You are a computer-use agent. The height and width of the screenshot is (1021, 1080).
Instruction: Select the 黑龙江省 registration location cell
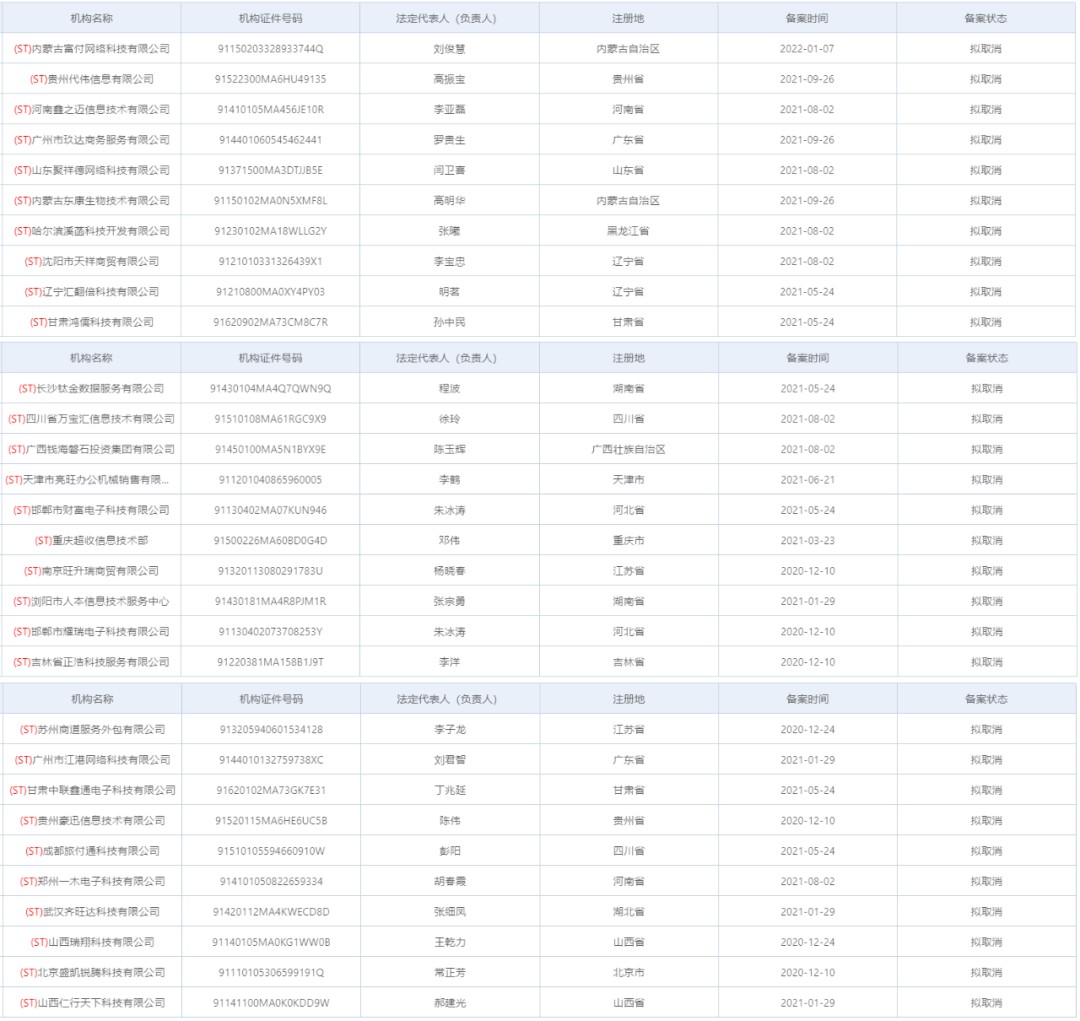click(628, 231)
